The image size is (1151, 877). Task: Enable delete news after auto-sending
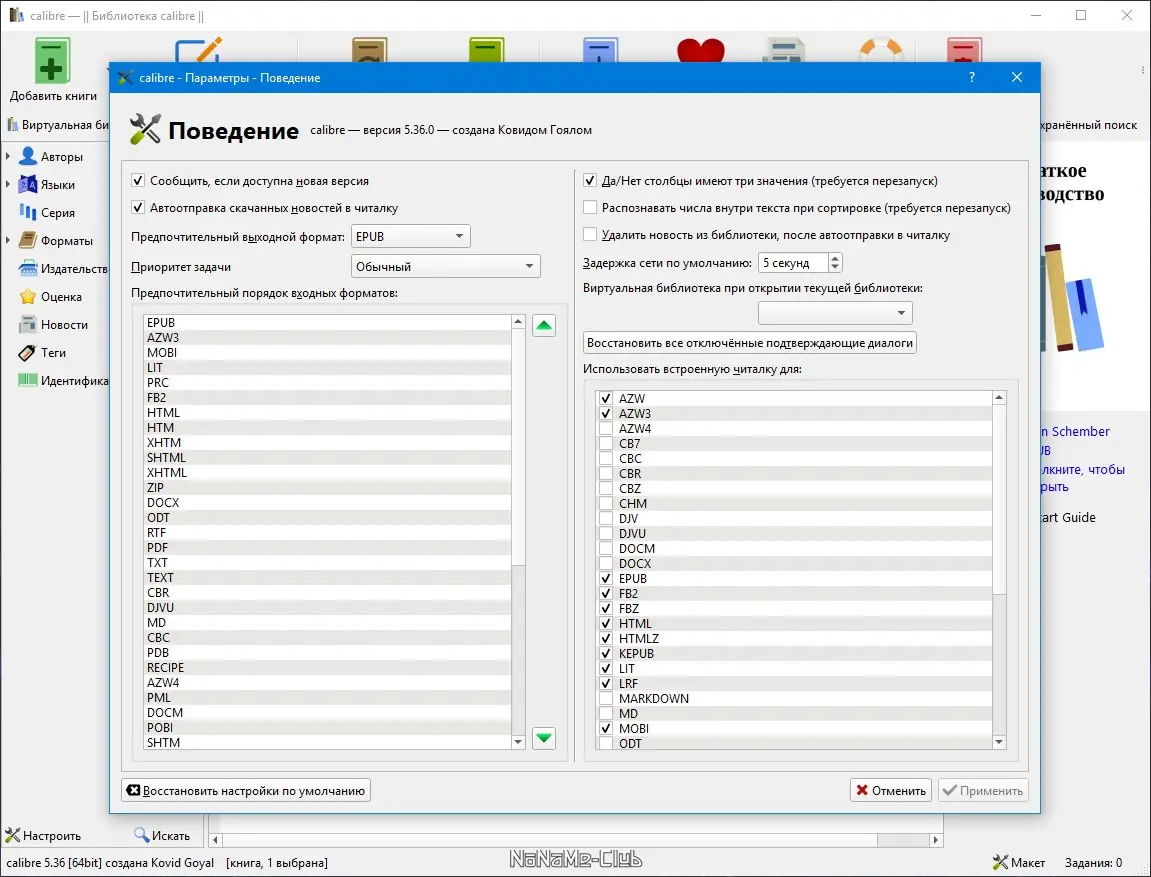(590, 235)
